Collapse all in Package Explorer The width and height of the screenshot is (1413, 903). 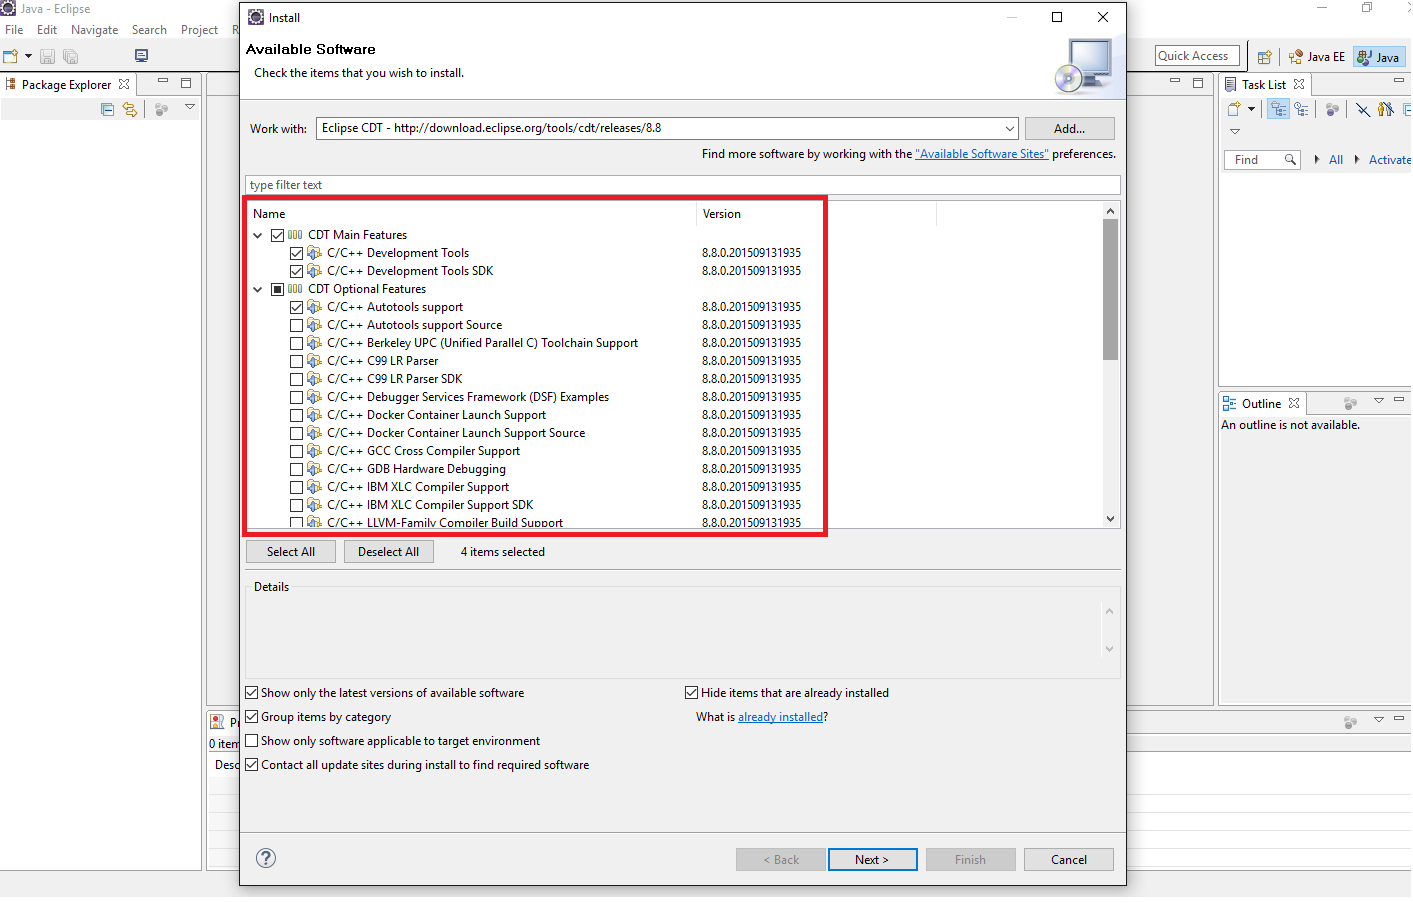pyautogui.click(x=108, y=109)
